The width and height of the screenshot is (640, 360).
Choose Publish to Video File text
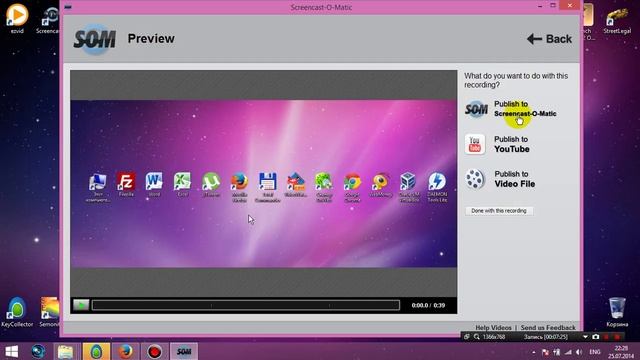[515, 179]
